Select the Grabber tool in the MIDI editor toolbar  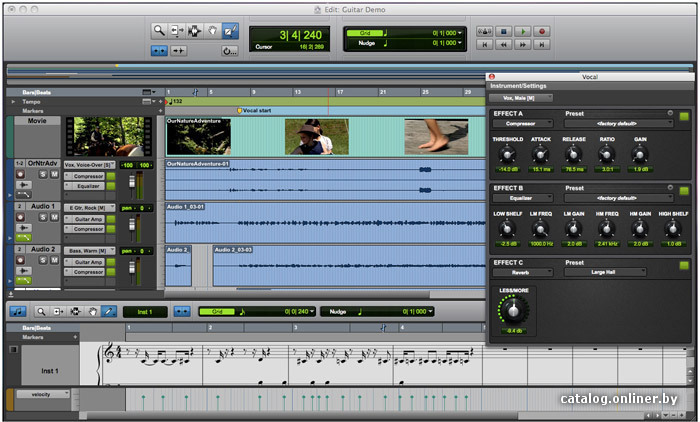pyautogui.click(x=92, y=311)
